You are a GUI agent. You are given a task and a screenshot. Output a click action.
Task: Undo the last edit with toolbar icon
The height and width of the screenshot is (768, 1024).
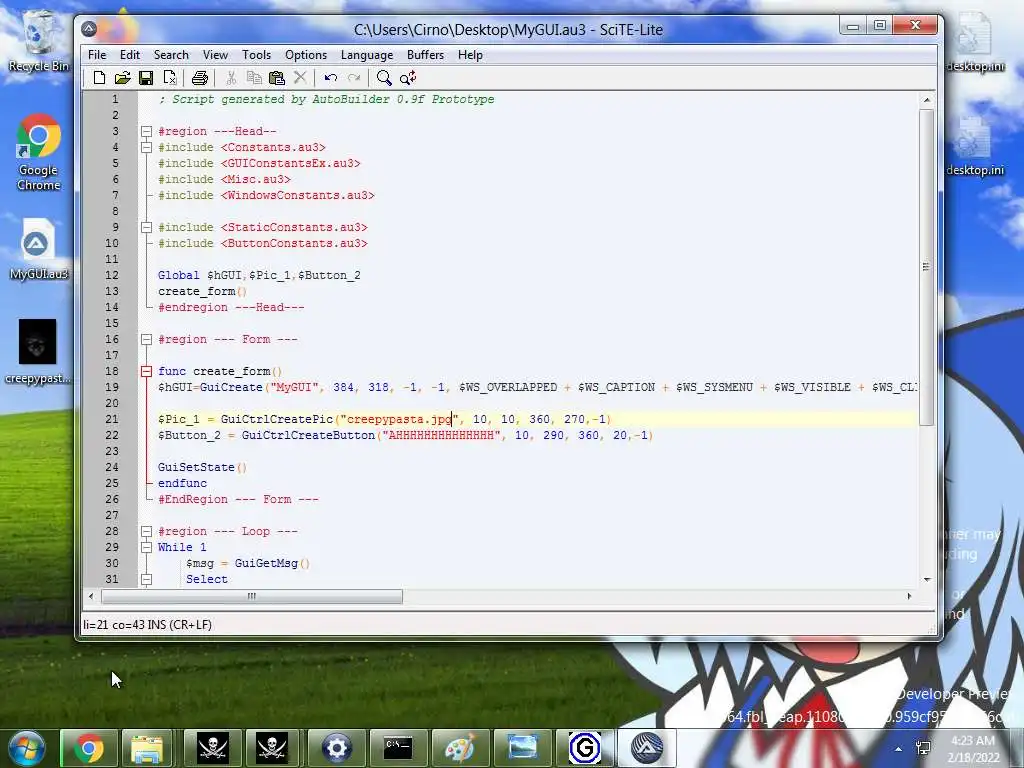tap(330, 78)
